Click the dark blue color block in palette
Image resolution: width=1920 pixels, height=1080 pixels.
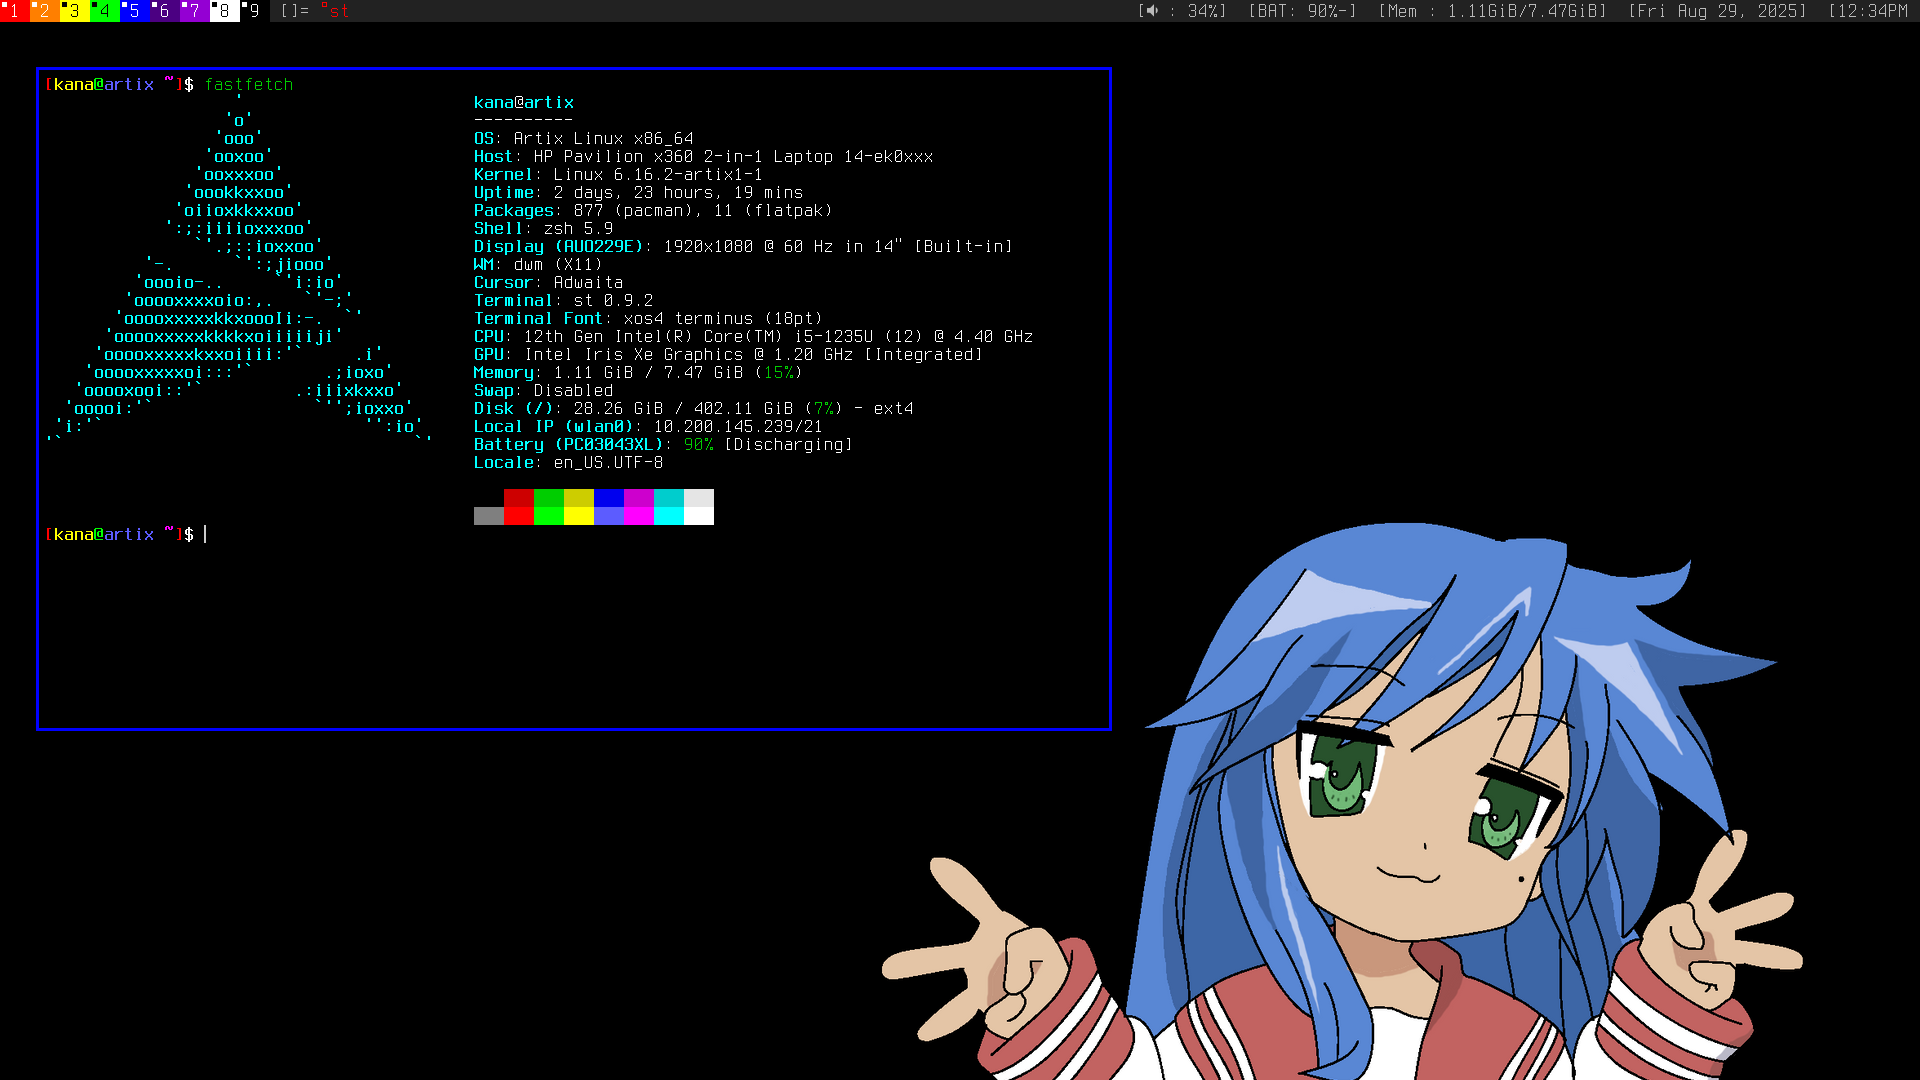(x=609, y=498)
